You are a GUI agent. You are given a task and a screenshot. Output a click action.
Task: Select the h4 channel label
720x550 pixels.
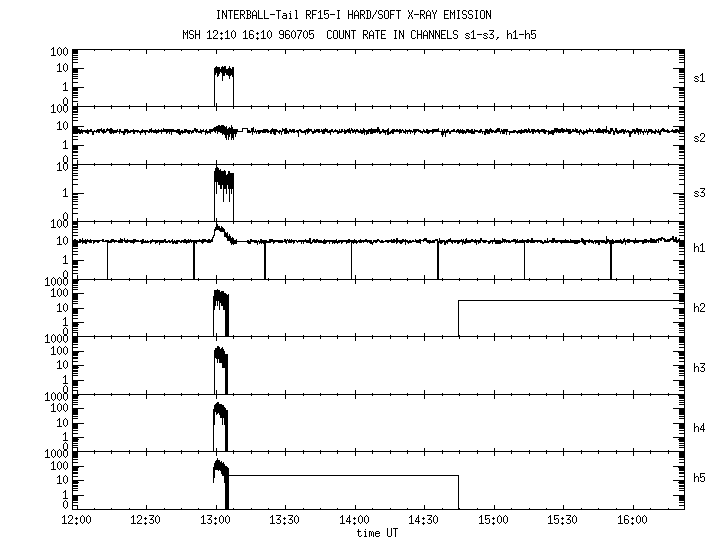pyautogui.click(x=700, y=428)
